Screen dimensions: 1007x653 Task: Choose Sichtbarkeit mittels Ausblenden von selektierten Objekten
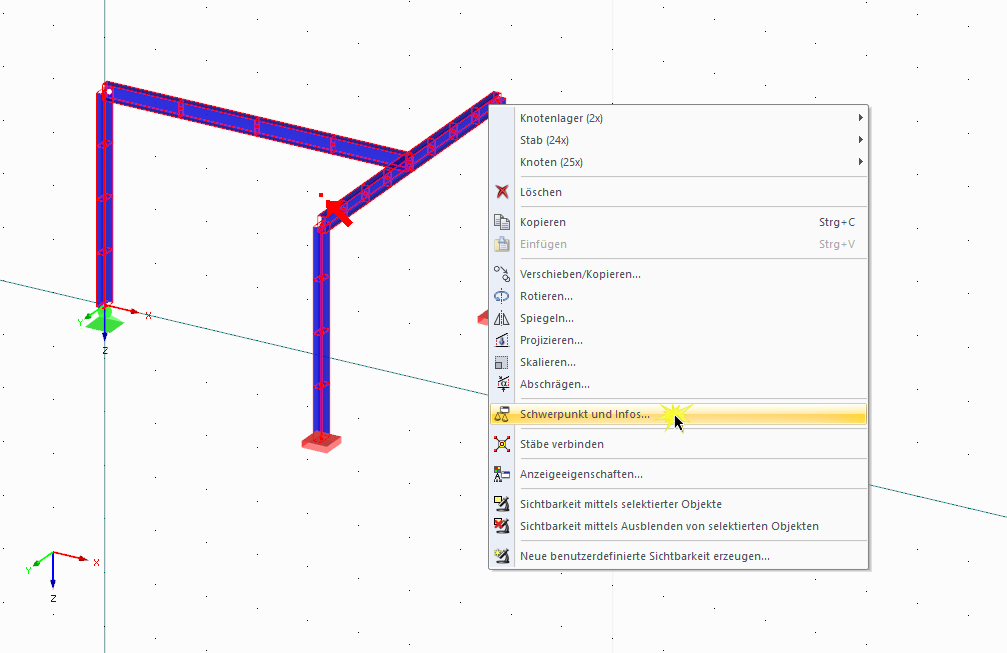(x=678, y=527)
